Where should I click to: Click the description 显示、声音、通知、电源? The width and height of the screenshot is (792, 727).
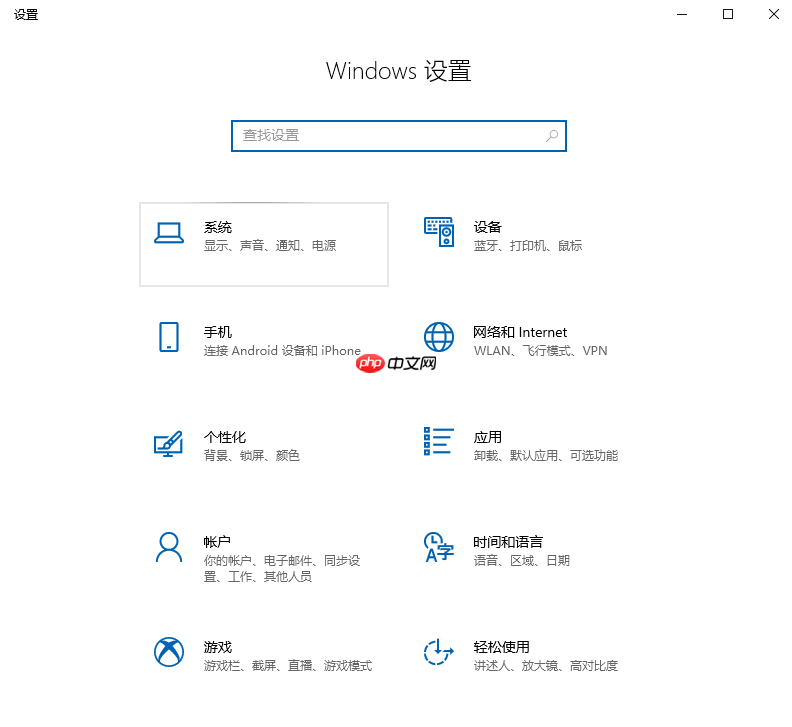270,246
